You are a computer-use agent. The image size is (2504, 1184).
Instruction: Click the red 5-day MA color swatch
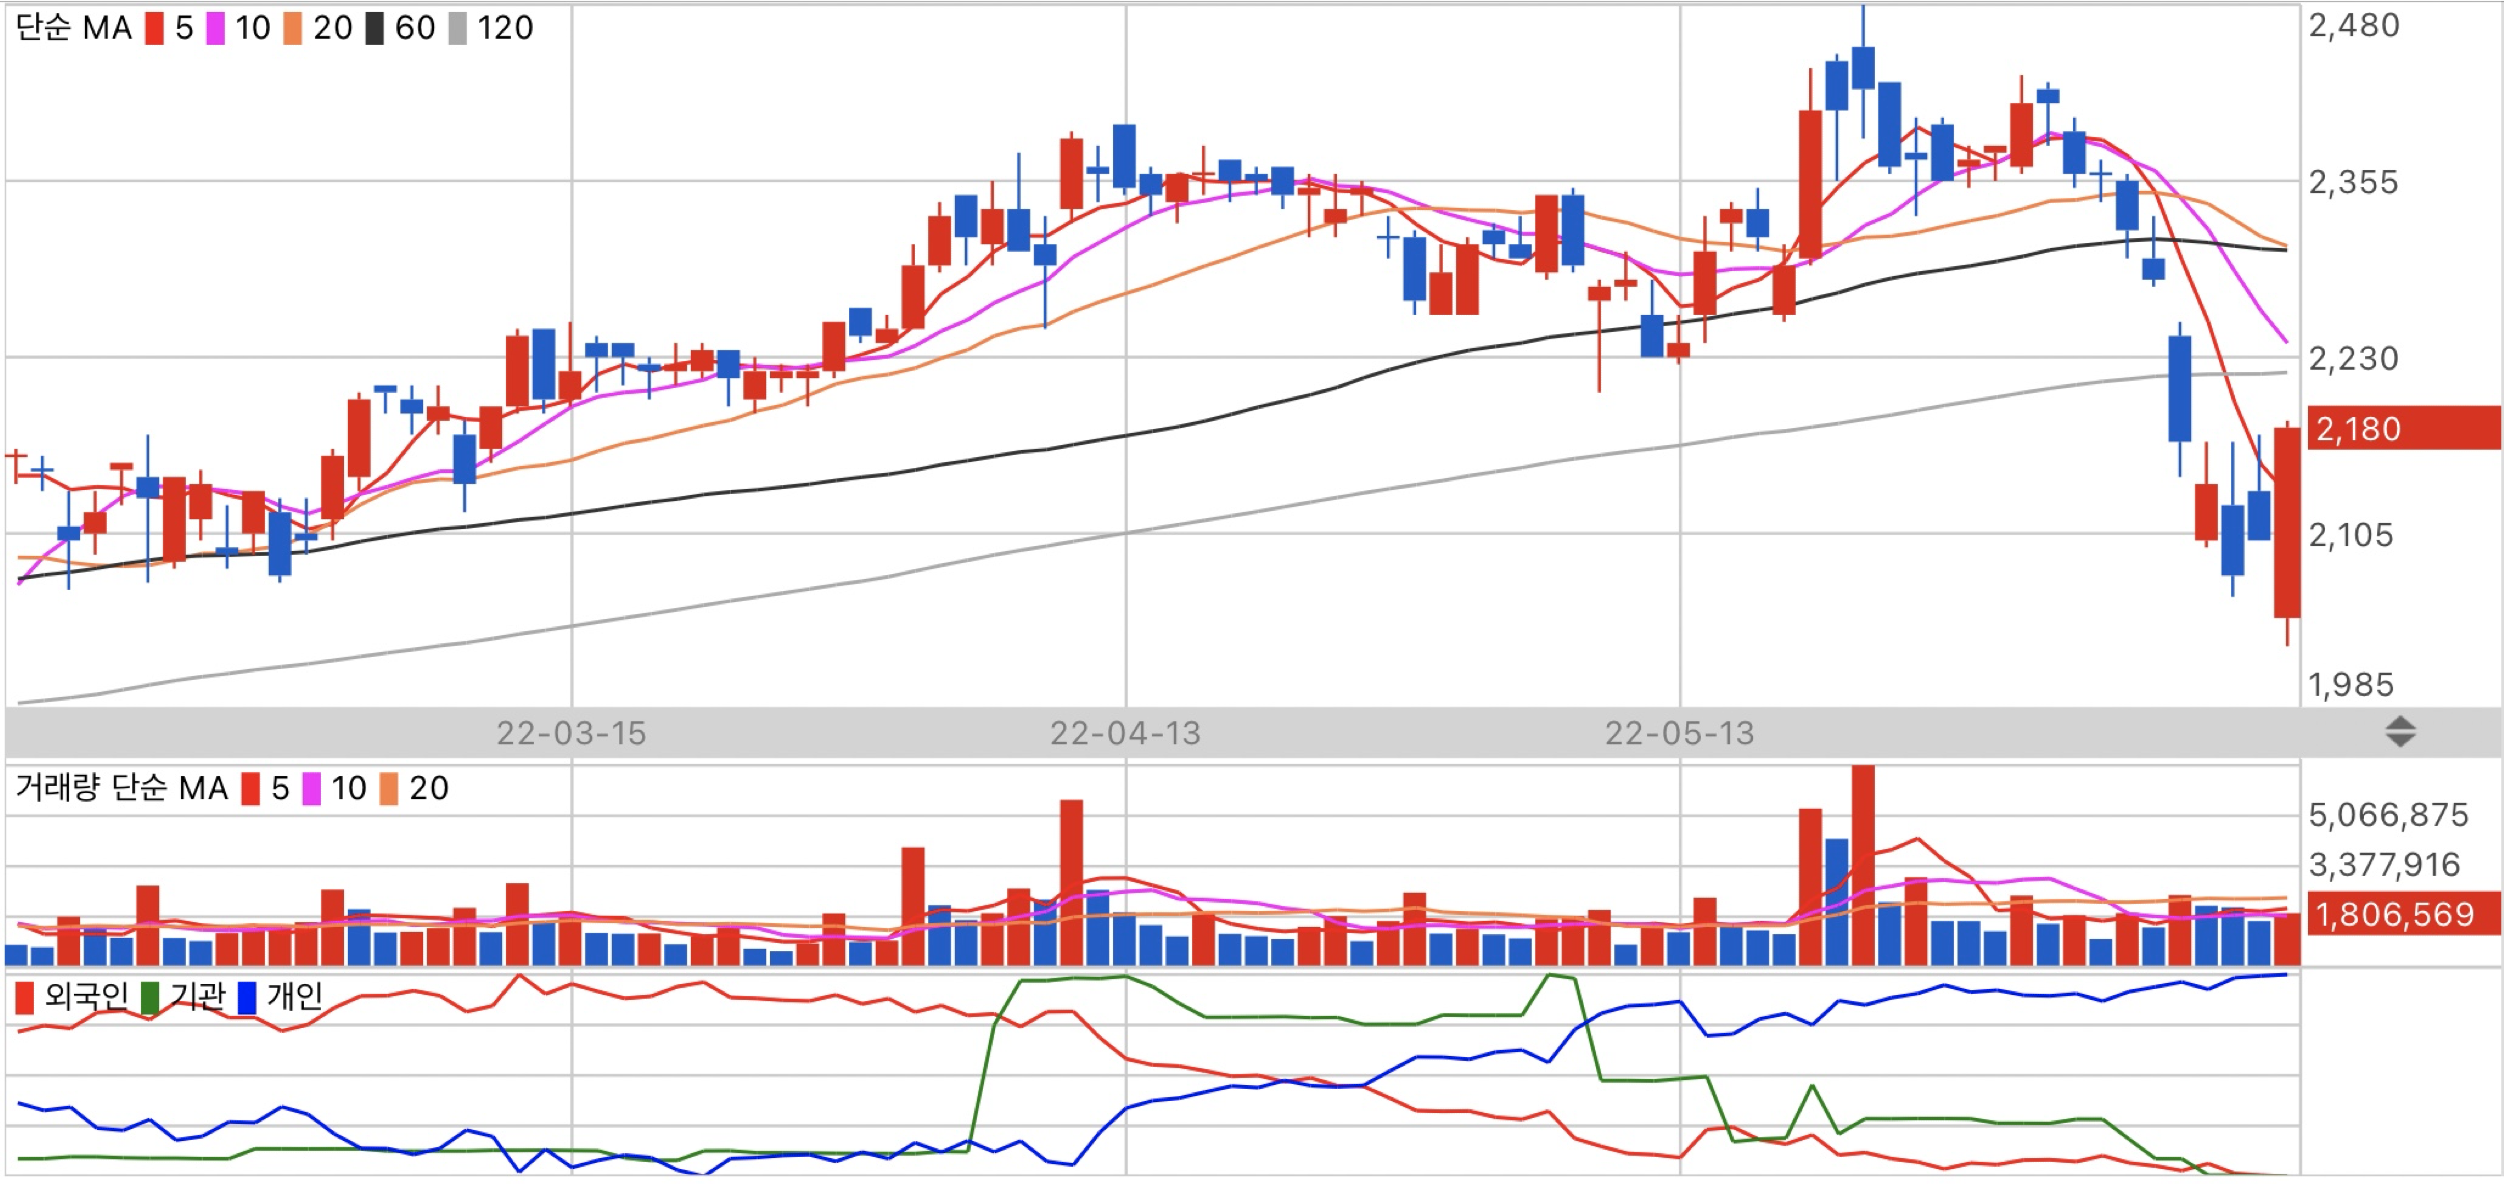coord(154,28)
